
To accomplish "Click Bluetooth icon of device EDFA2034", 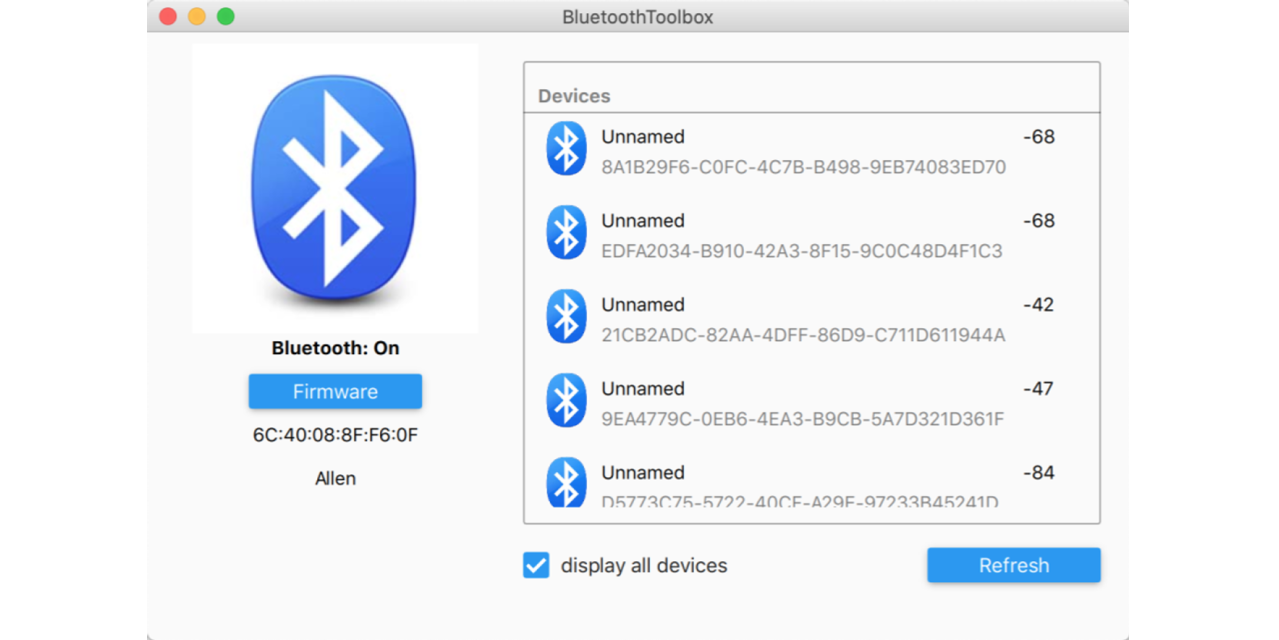I will pos(566,233).
